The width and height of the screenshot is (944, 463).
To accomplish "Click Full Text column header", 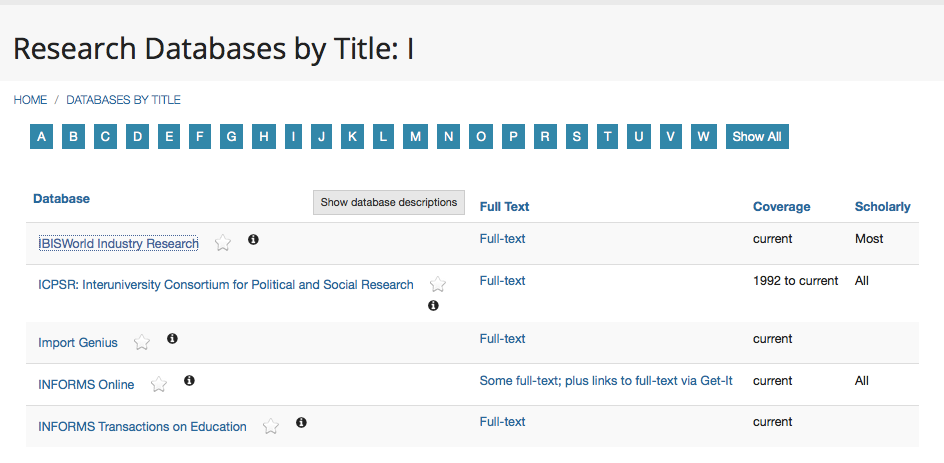I will 505,207.
